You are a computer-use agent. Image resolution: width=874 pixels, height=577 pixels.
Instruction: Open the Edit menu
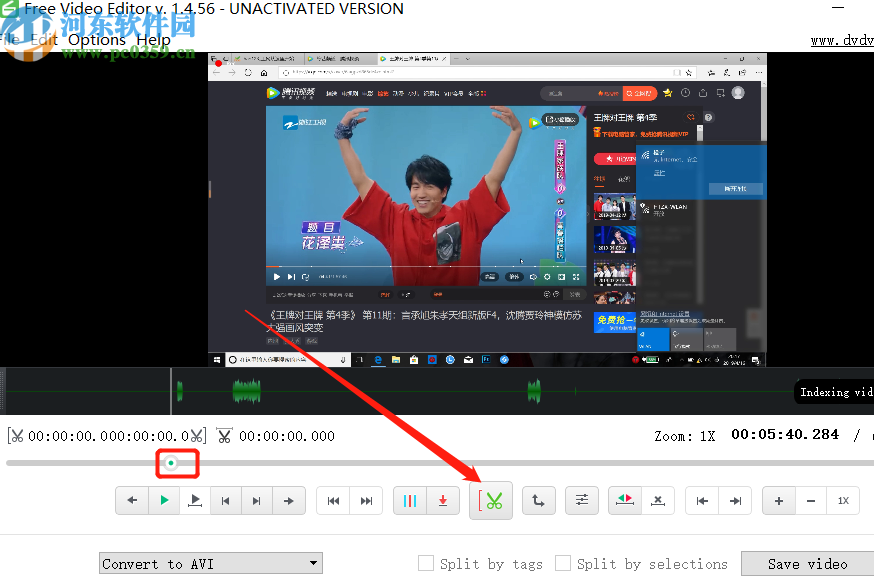(x=47, y=40)
